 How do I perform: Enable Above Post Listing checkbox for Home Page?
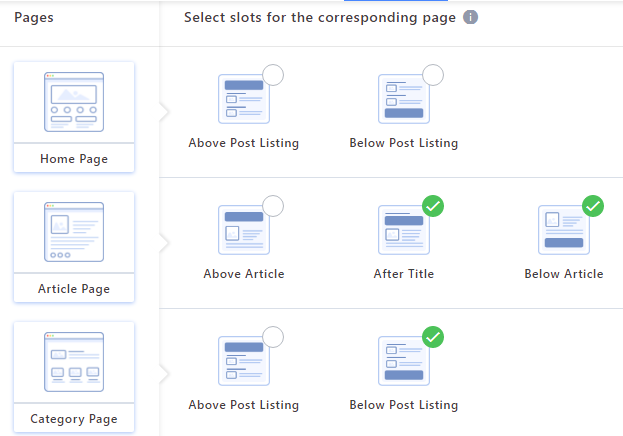click(x=273, y=75)
